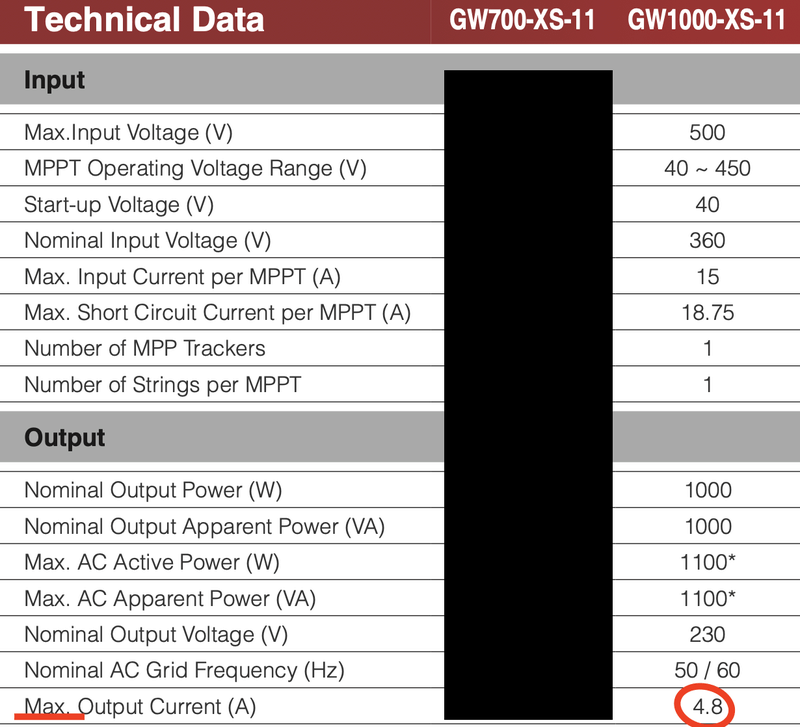Click the 18.75 short circuit current value
This screenshot has height=727, width=800.
coord(708,313)
